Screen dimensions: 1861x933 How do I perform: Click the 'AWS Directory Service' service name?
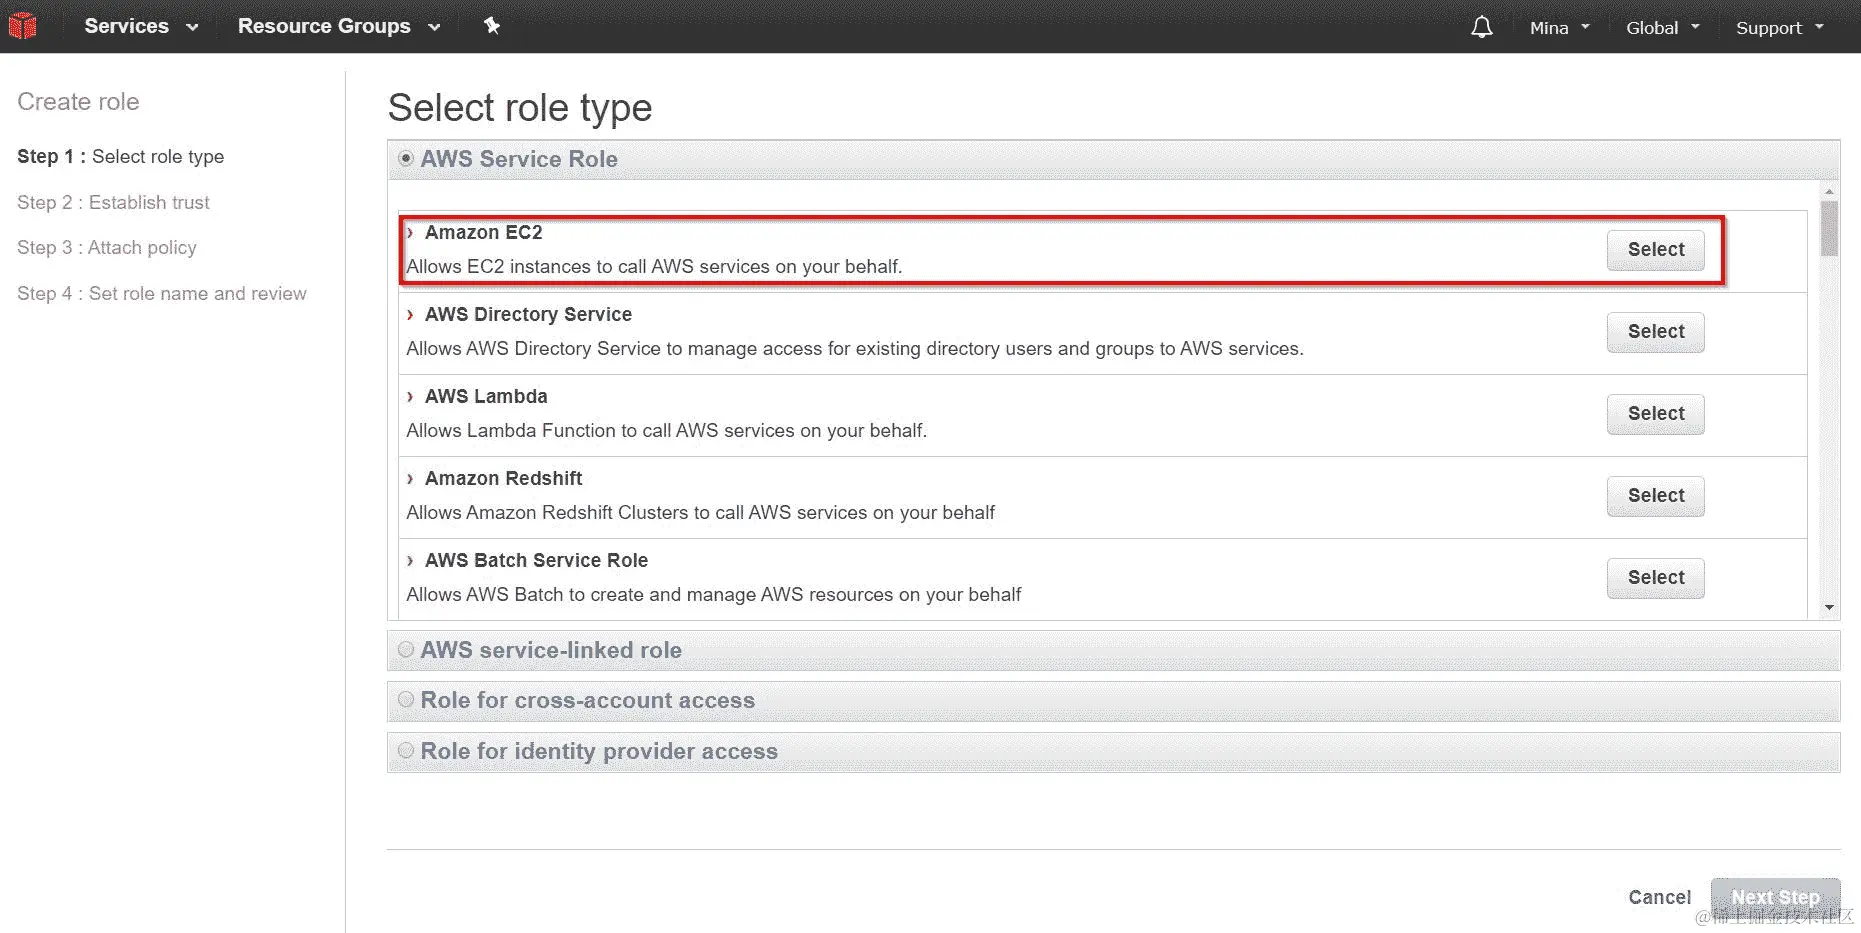(528, 314)
